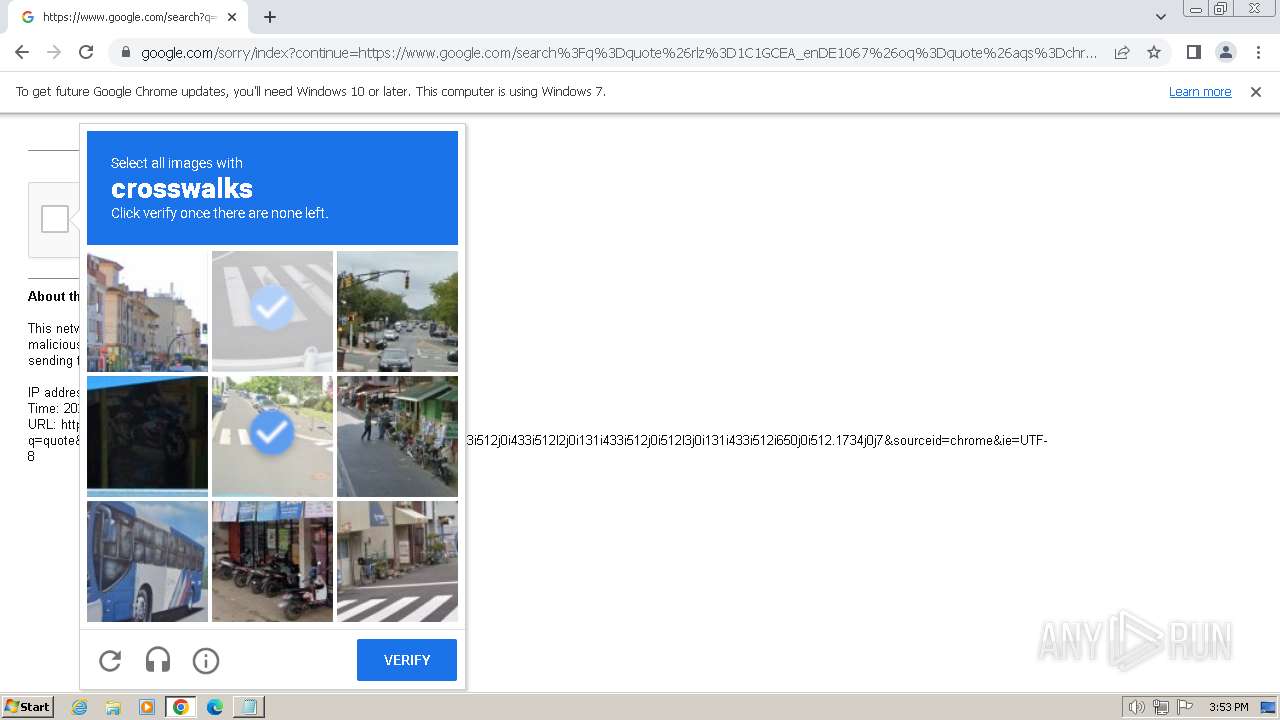
Task: Select the street buildings tile with traffic light
Action: click(147, 311)
